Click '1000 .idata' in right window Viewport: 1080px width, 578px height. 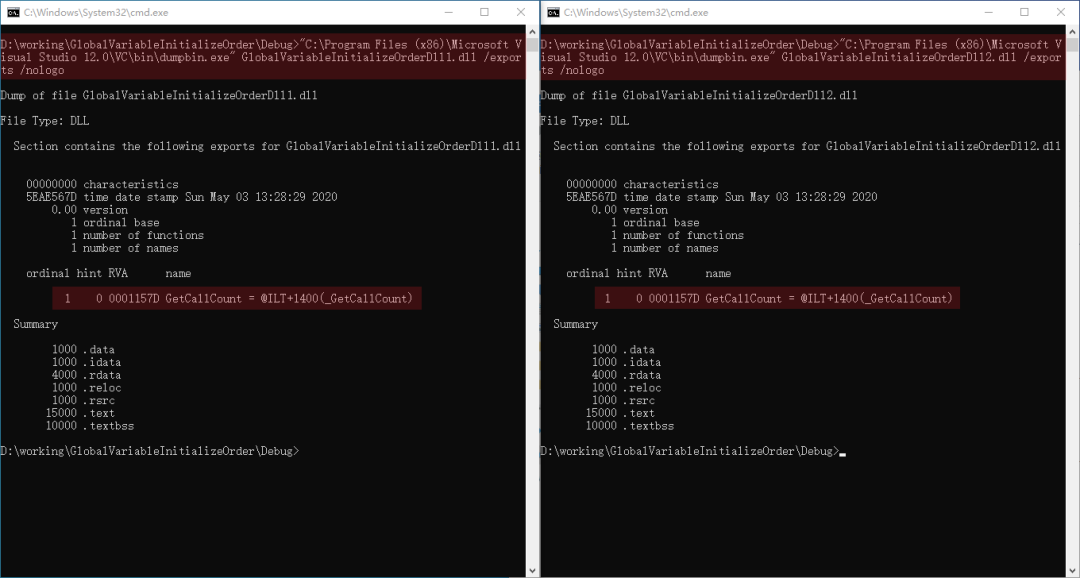(627, 362)
